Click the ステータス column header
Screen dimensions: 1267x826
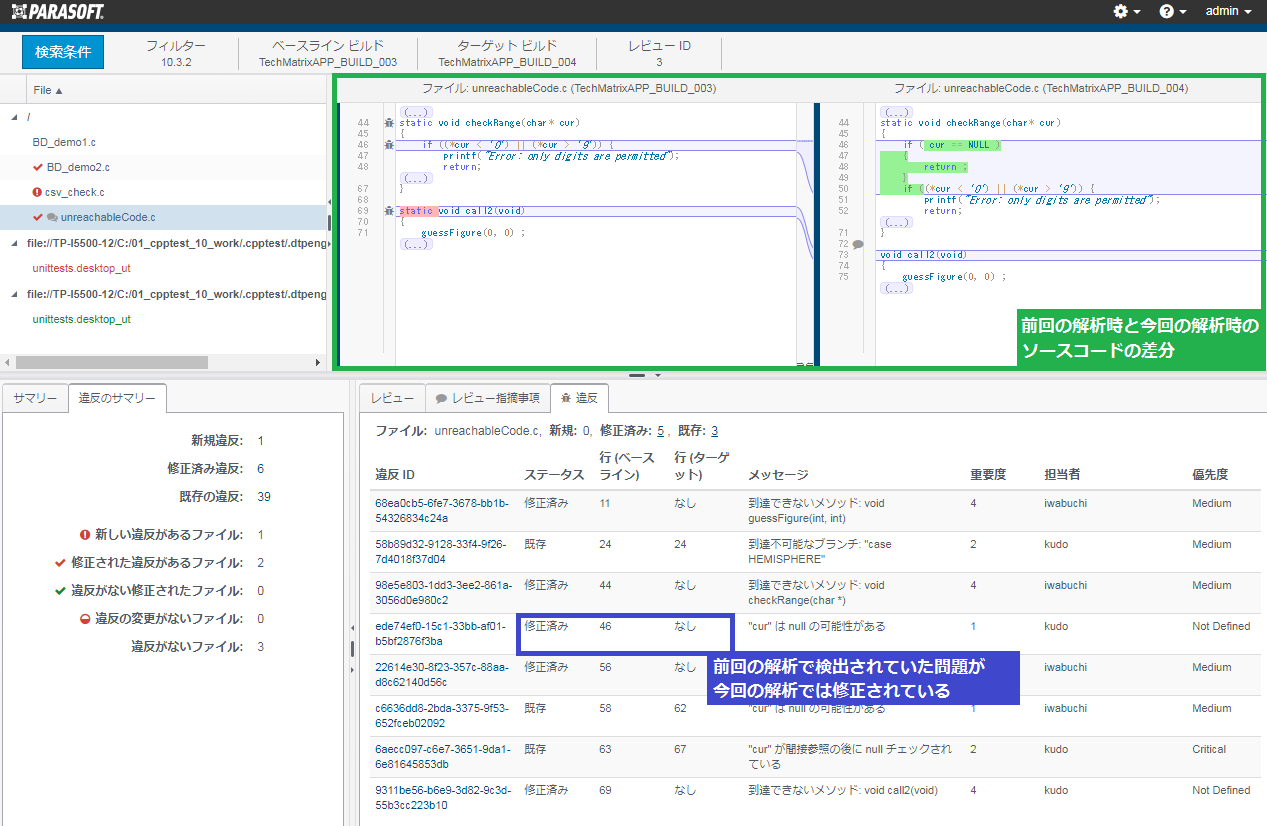[554, 475]
